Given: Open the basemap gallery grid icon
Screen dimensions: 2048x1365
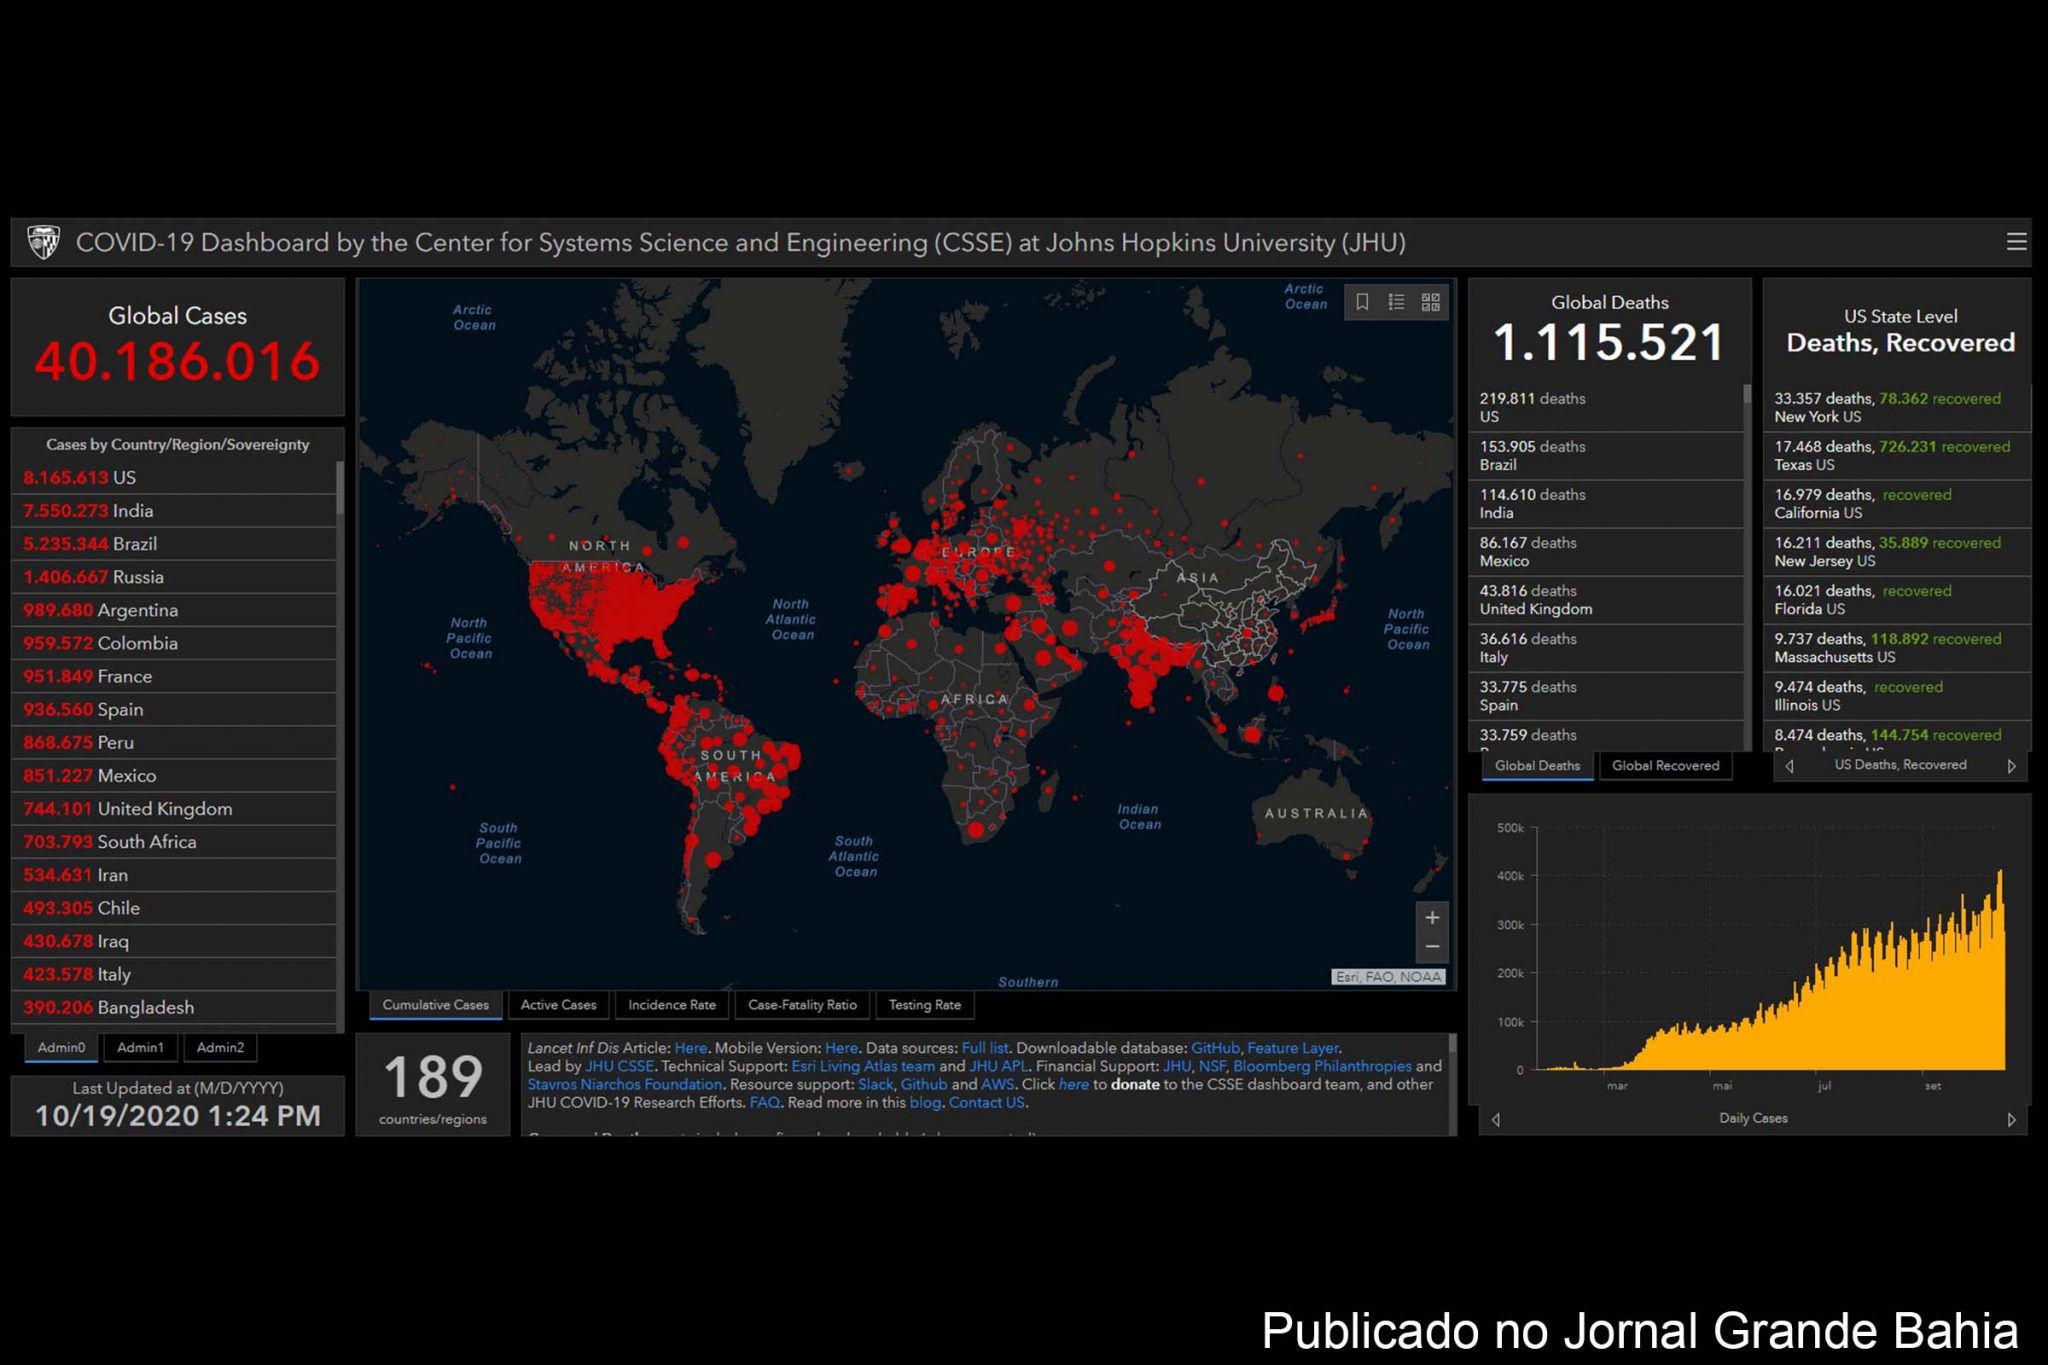Looking at the screenshot, I should pos(1431,301).
